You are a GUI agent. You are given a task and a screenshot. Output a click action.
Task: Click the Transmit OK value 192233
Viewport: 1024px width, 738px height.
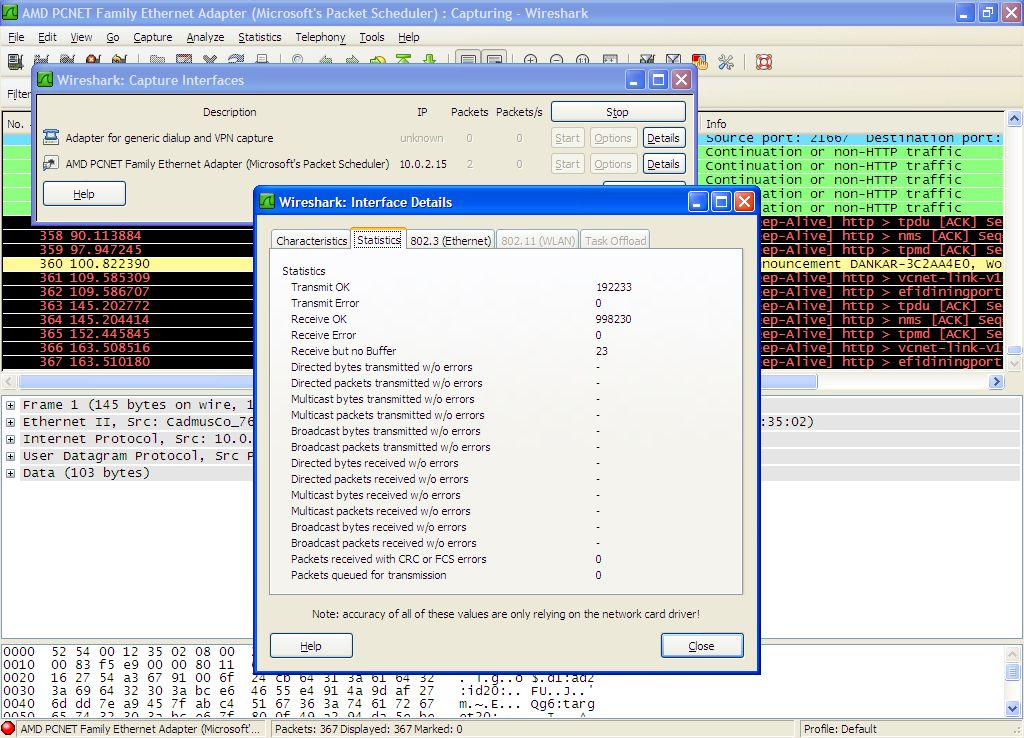coord(613,287)
